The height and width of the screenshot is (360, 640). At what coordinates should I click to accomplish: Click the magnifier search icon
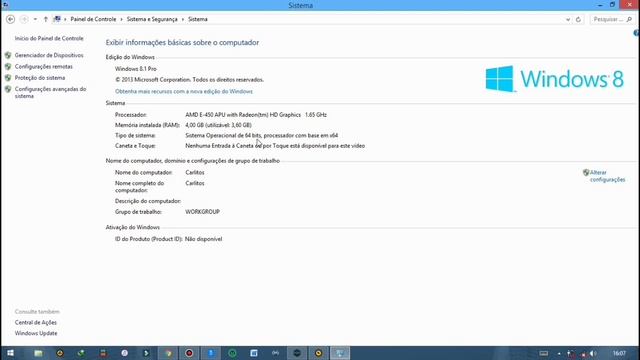coord(629,19)
